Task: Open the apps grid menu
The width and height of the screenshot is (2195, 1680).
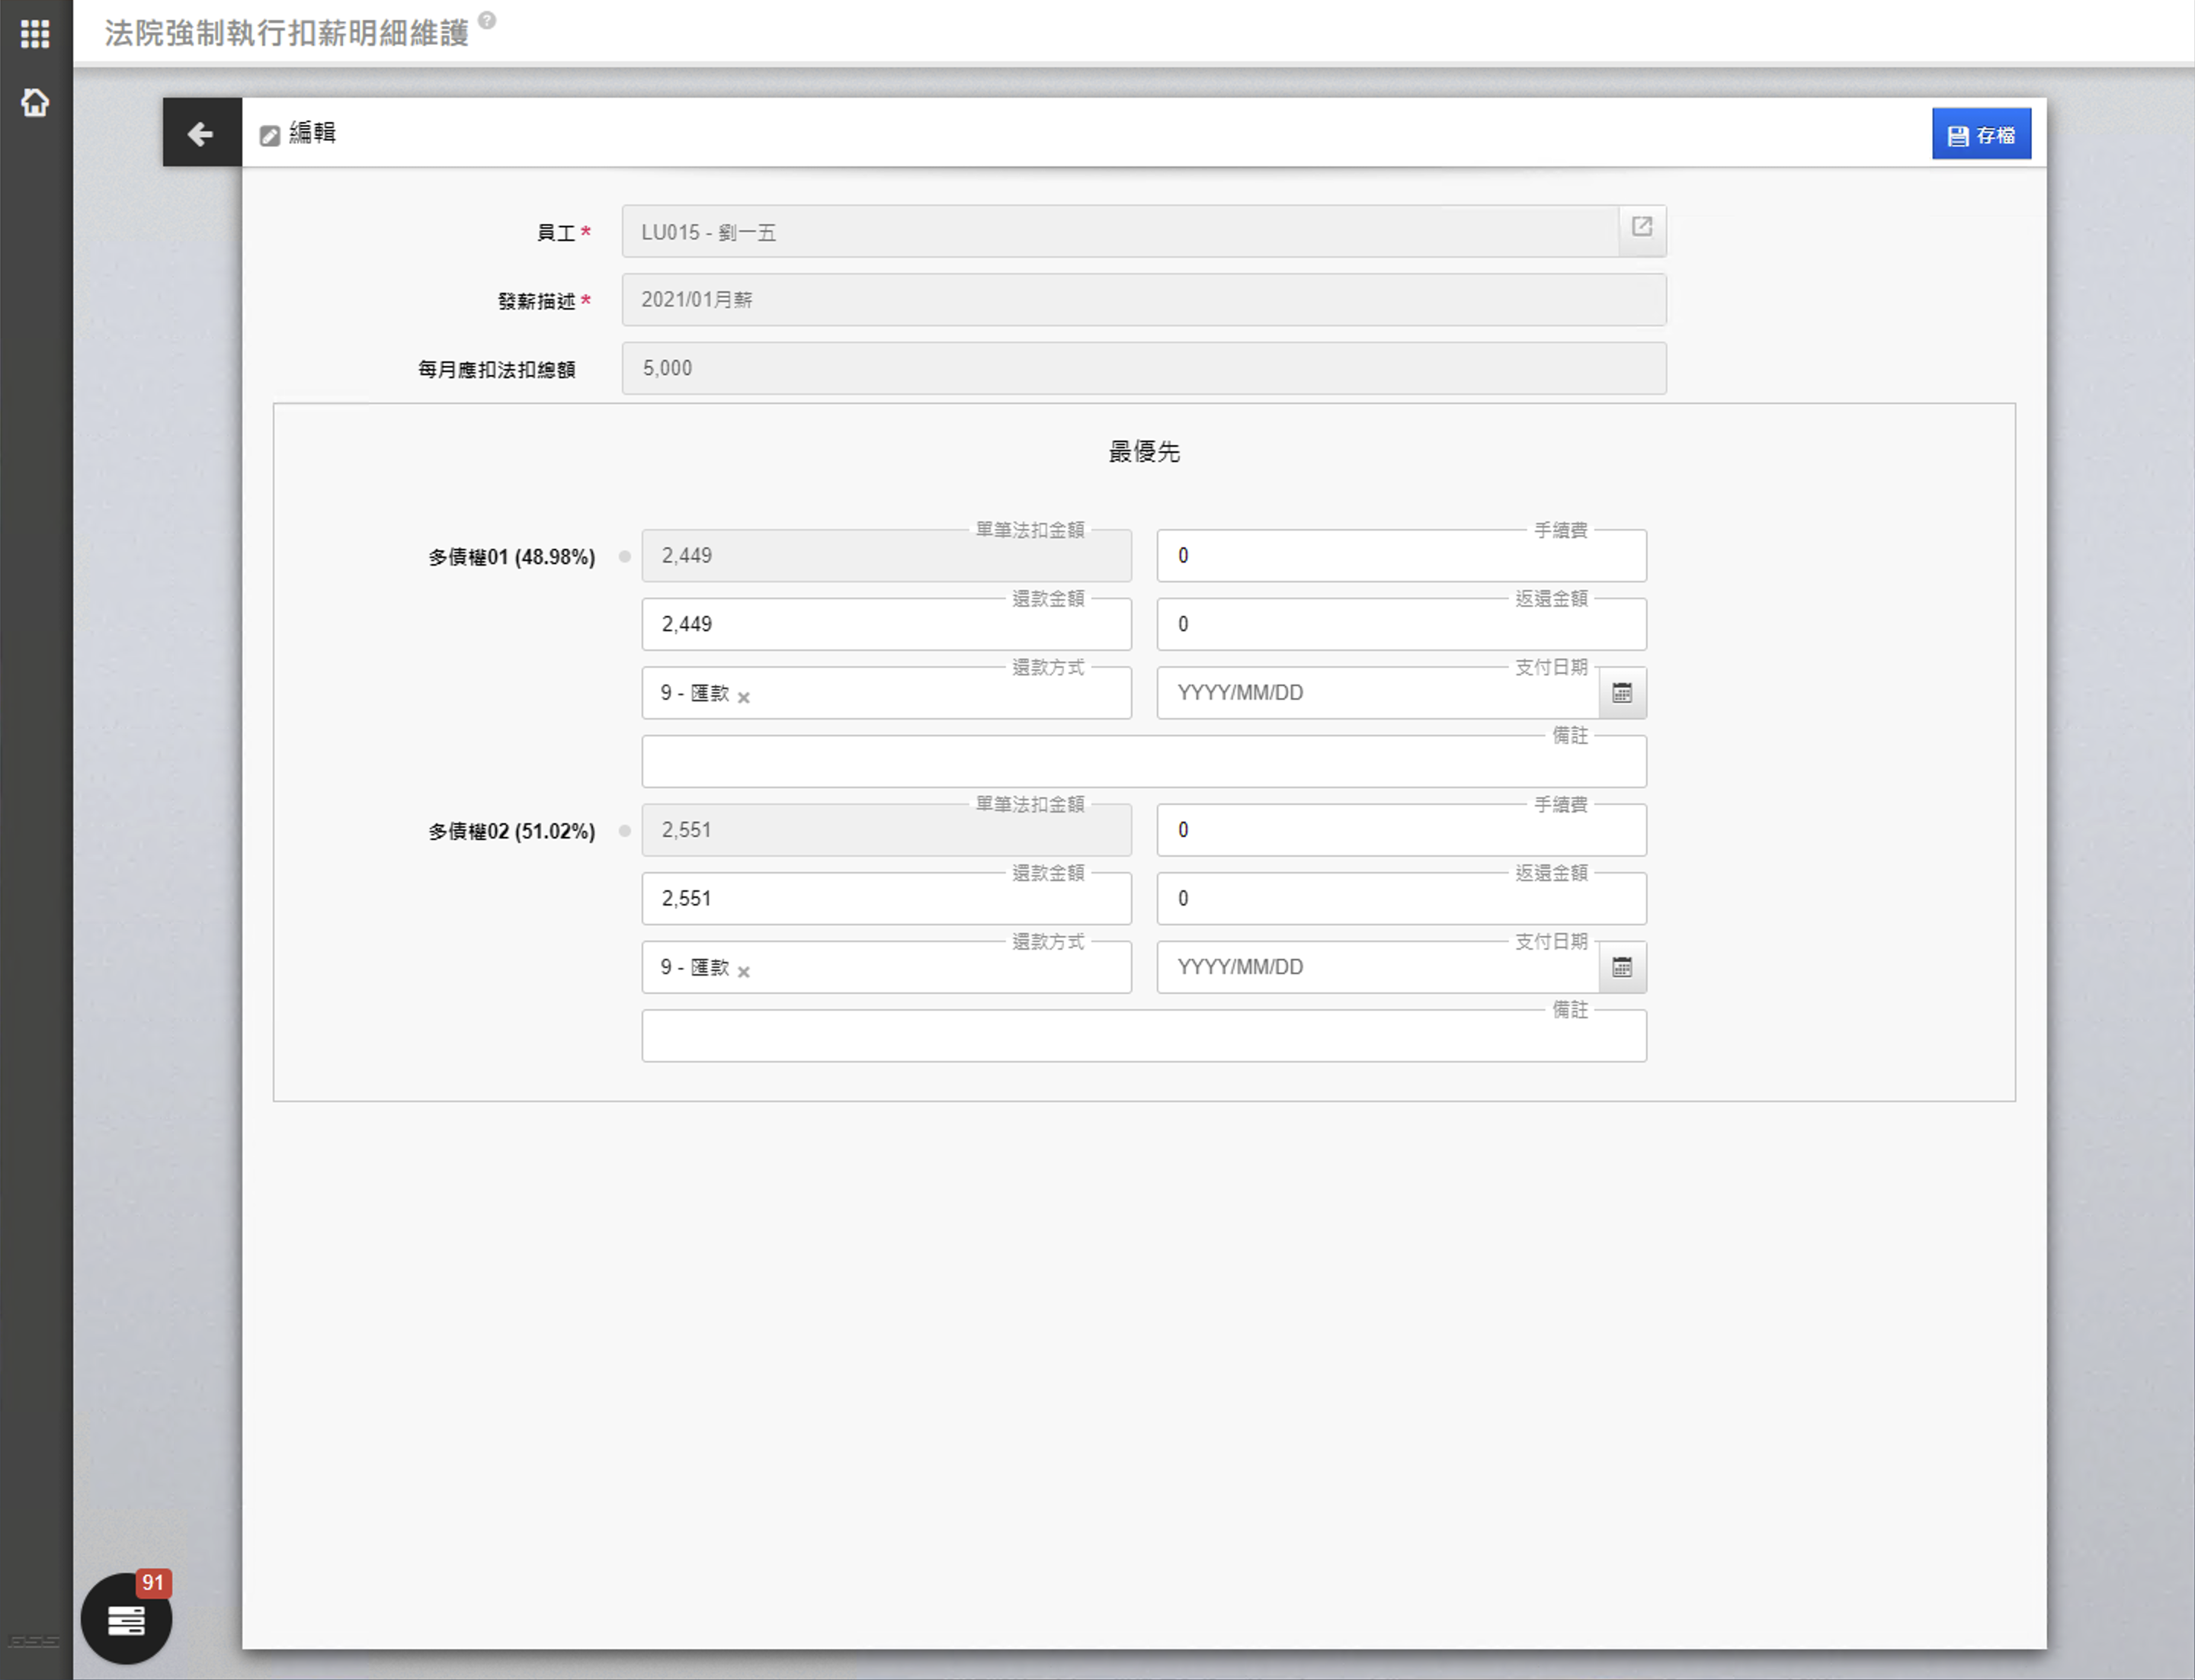Action: click(35, 34)
